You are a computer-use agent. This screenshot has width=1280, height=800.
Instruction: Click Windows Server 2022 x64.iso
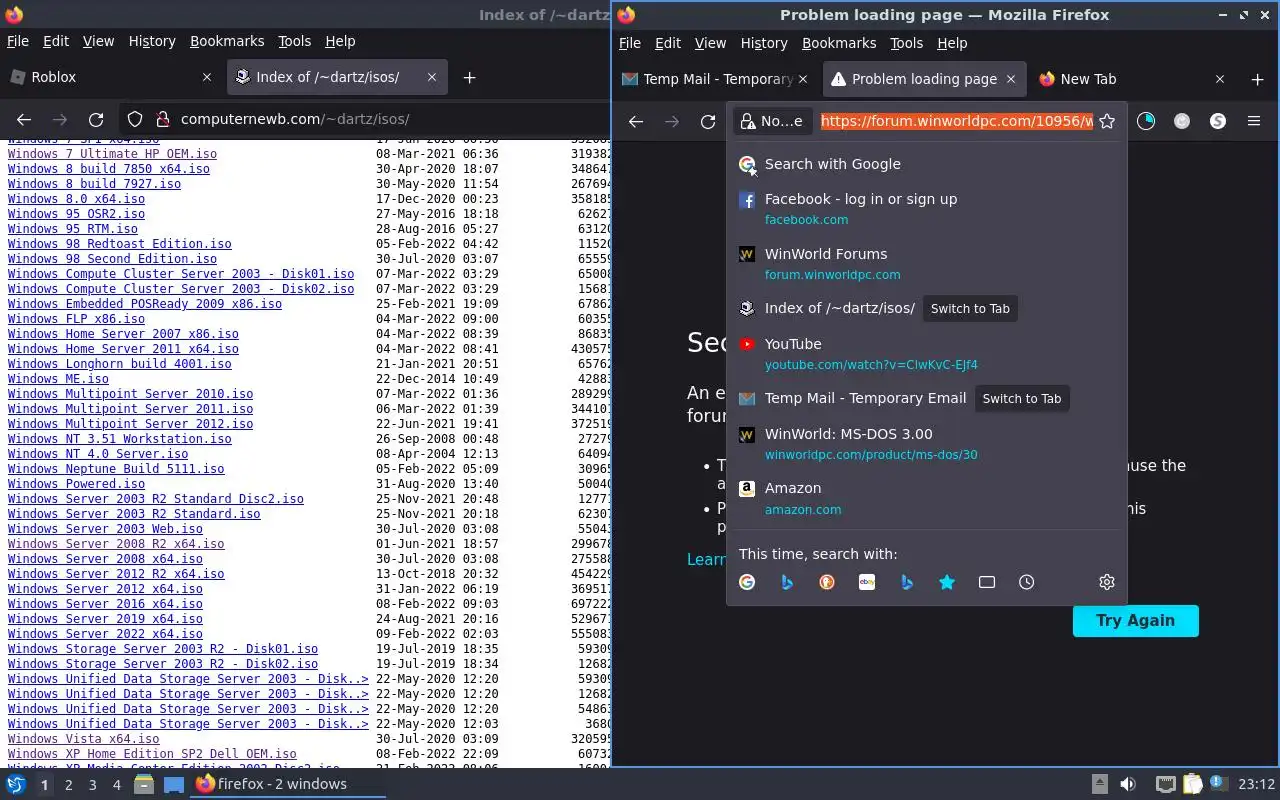click(x=105, y=634)
